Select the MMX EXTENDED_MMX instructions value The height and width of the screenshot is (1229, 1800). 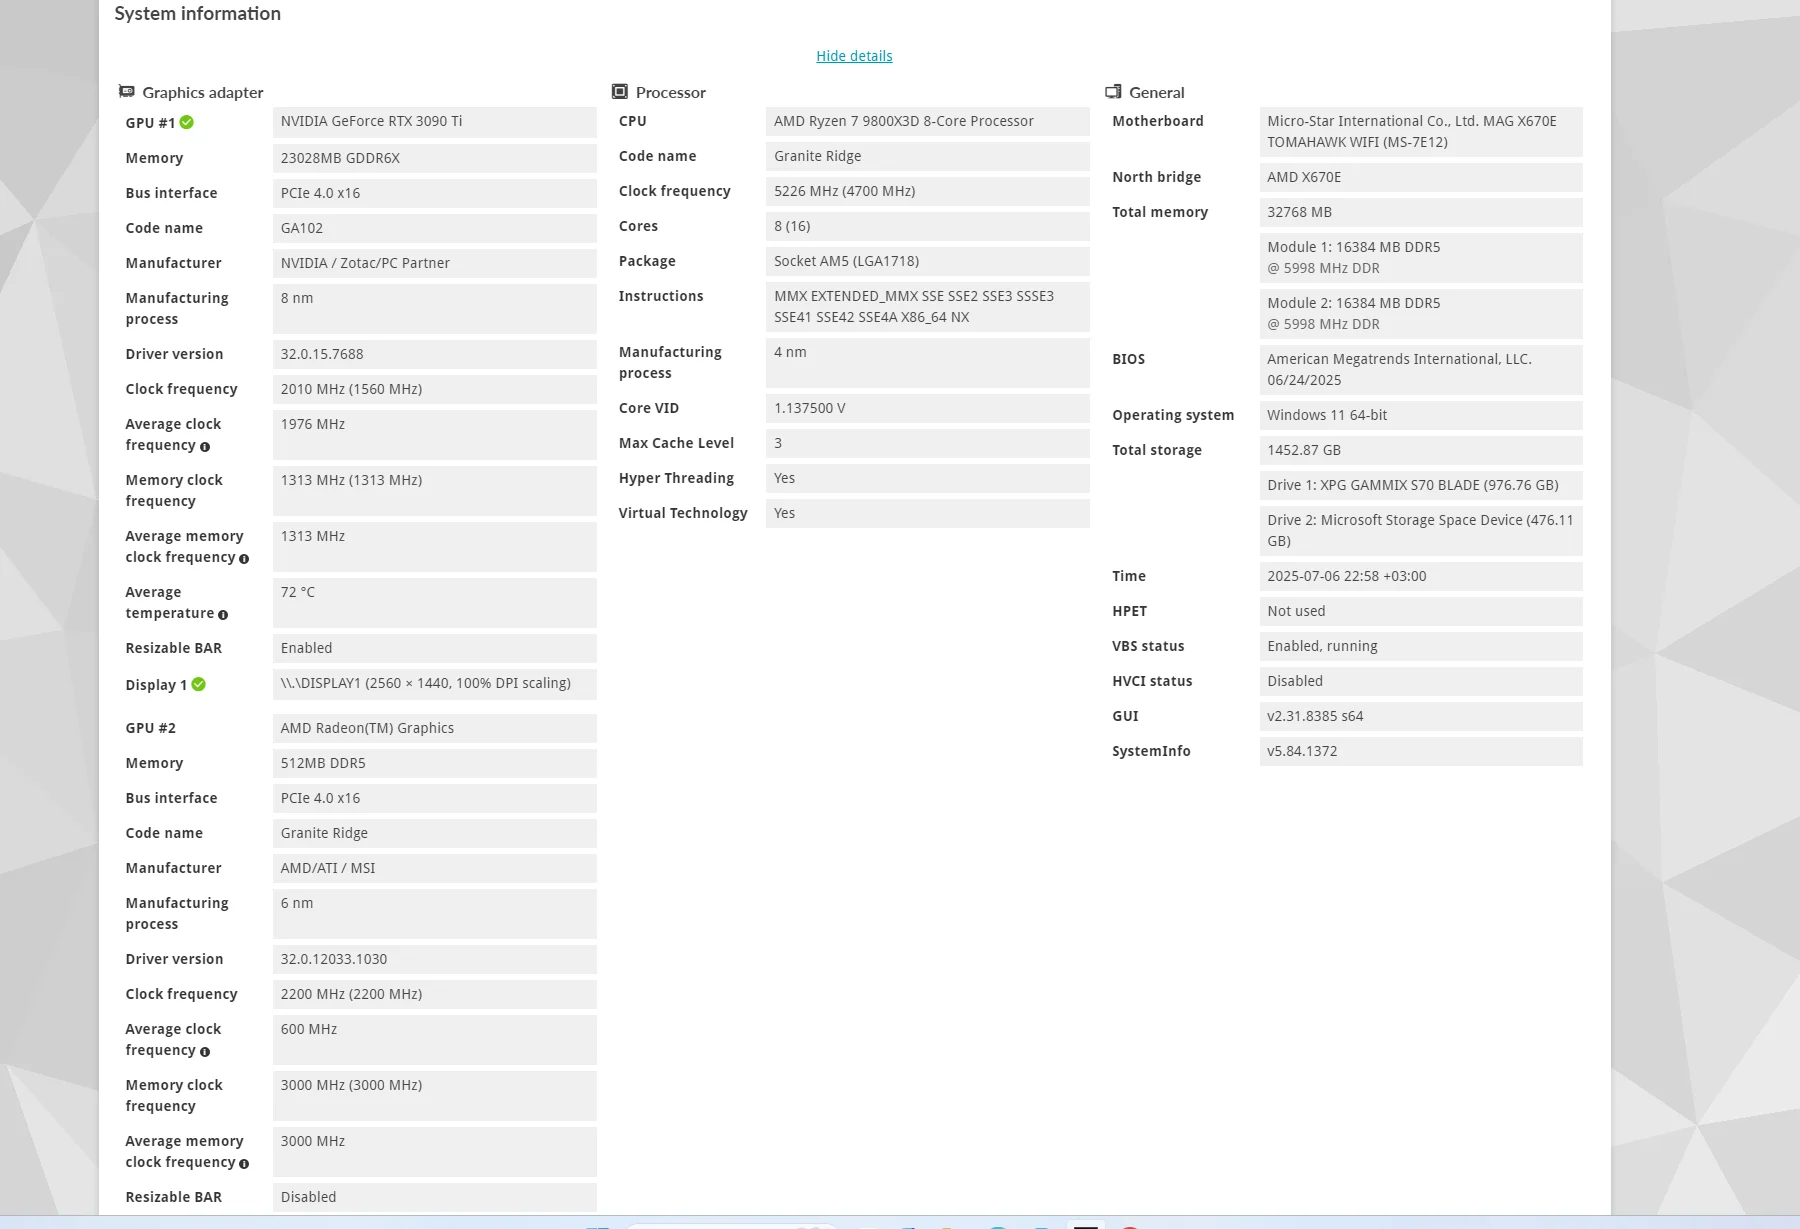pyautogui.click(x=928, y=306)
